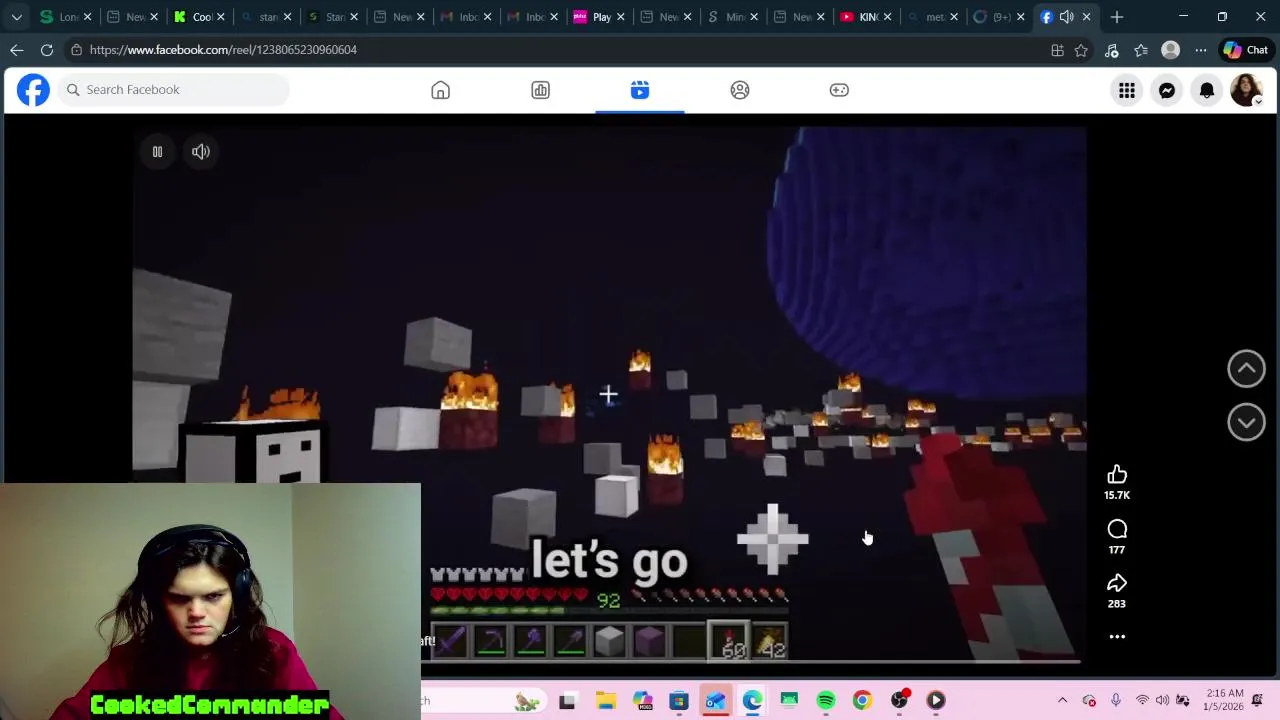1280x720 pixels.
Task: Open File Explorer from the taskbar
Action: point(605,701)
